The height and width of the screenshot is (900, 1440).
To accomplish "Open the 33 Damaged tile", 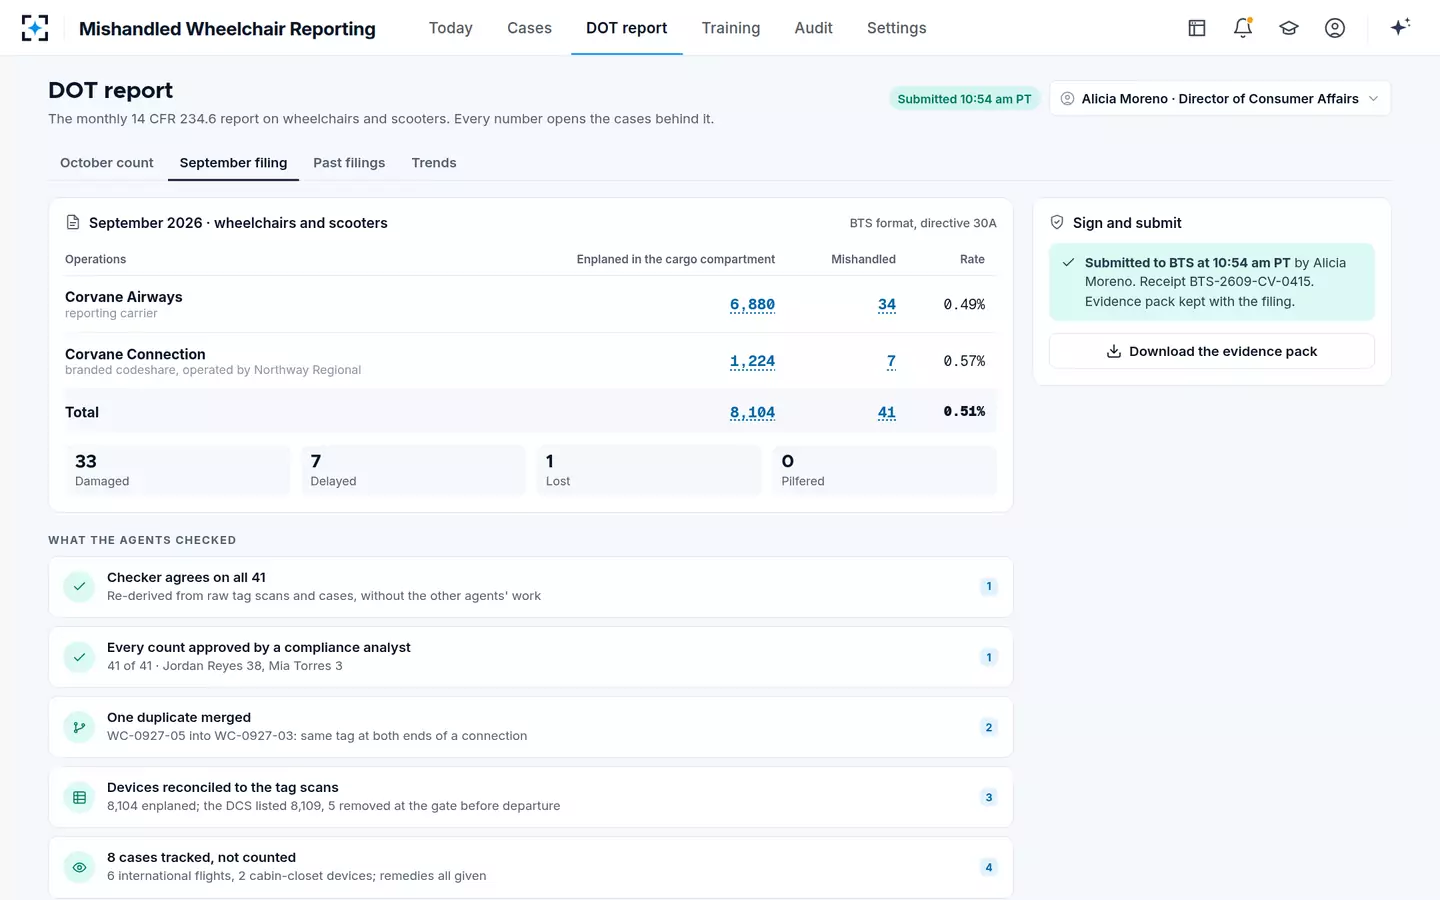I will pos(178,470).
